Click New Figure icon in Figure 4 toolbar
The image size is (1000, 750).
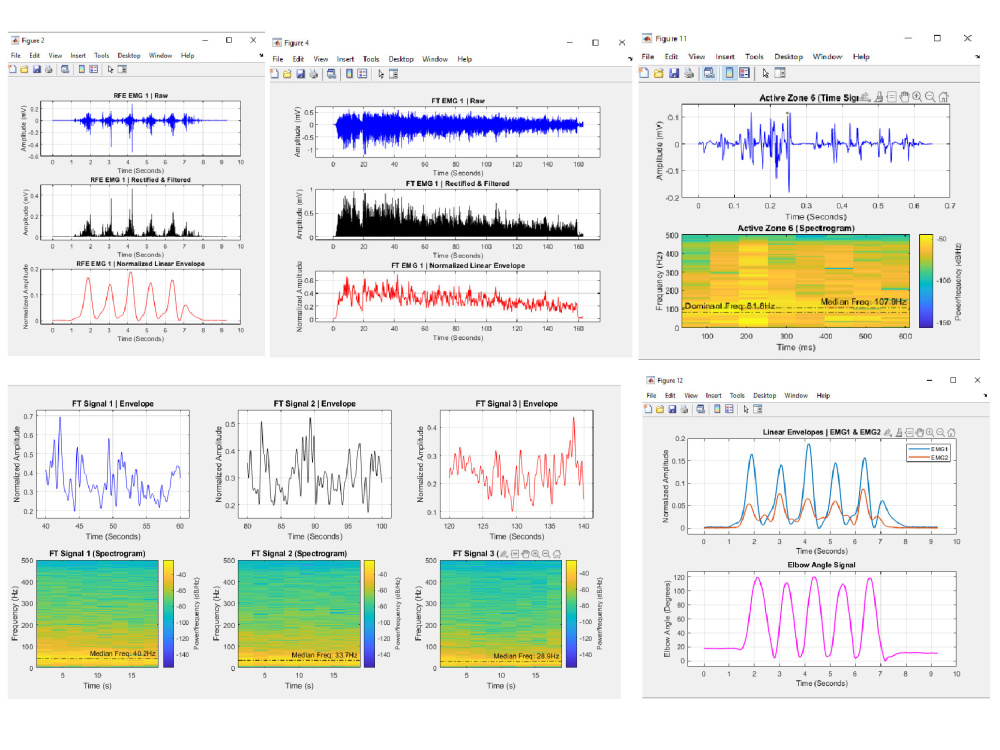click(x=274, y=74)
